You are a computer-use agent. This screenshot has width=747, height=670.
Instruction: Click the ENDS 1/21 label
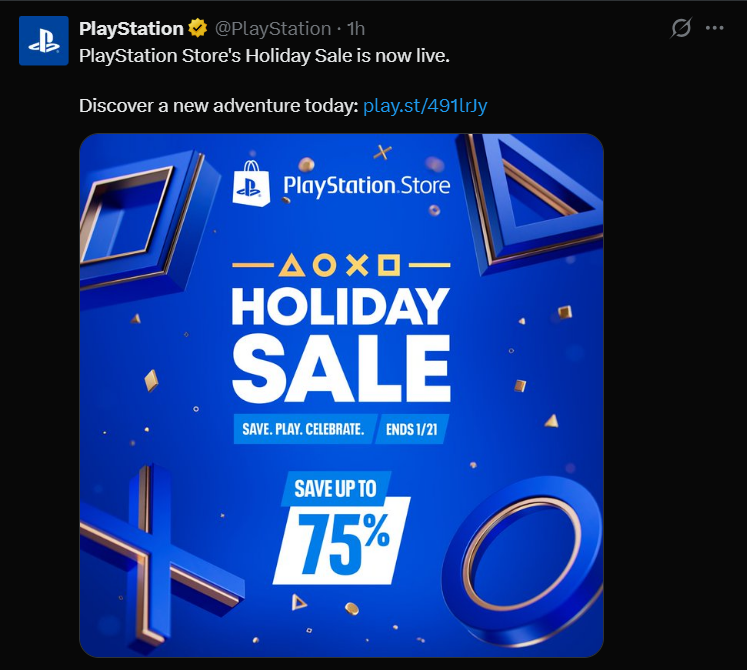[411, 431]
